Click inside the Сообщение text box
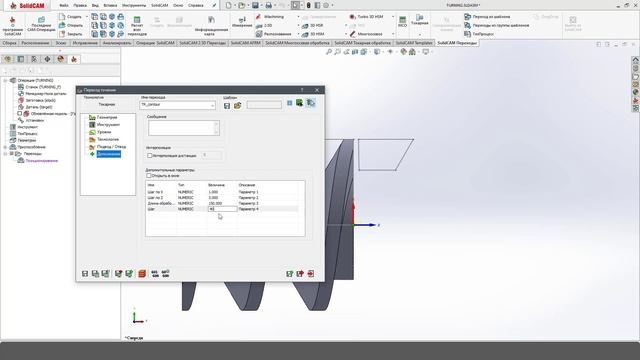This screenshot has height=360, width=640. (184, 128)
